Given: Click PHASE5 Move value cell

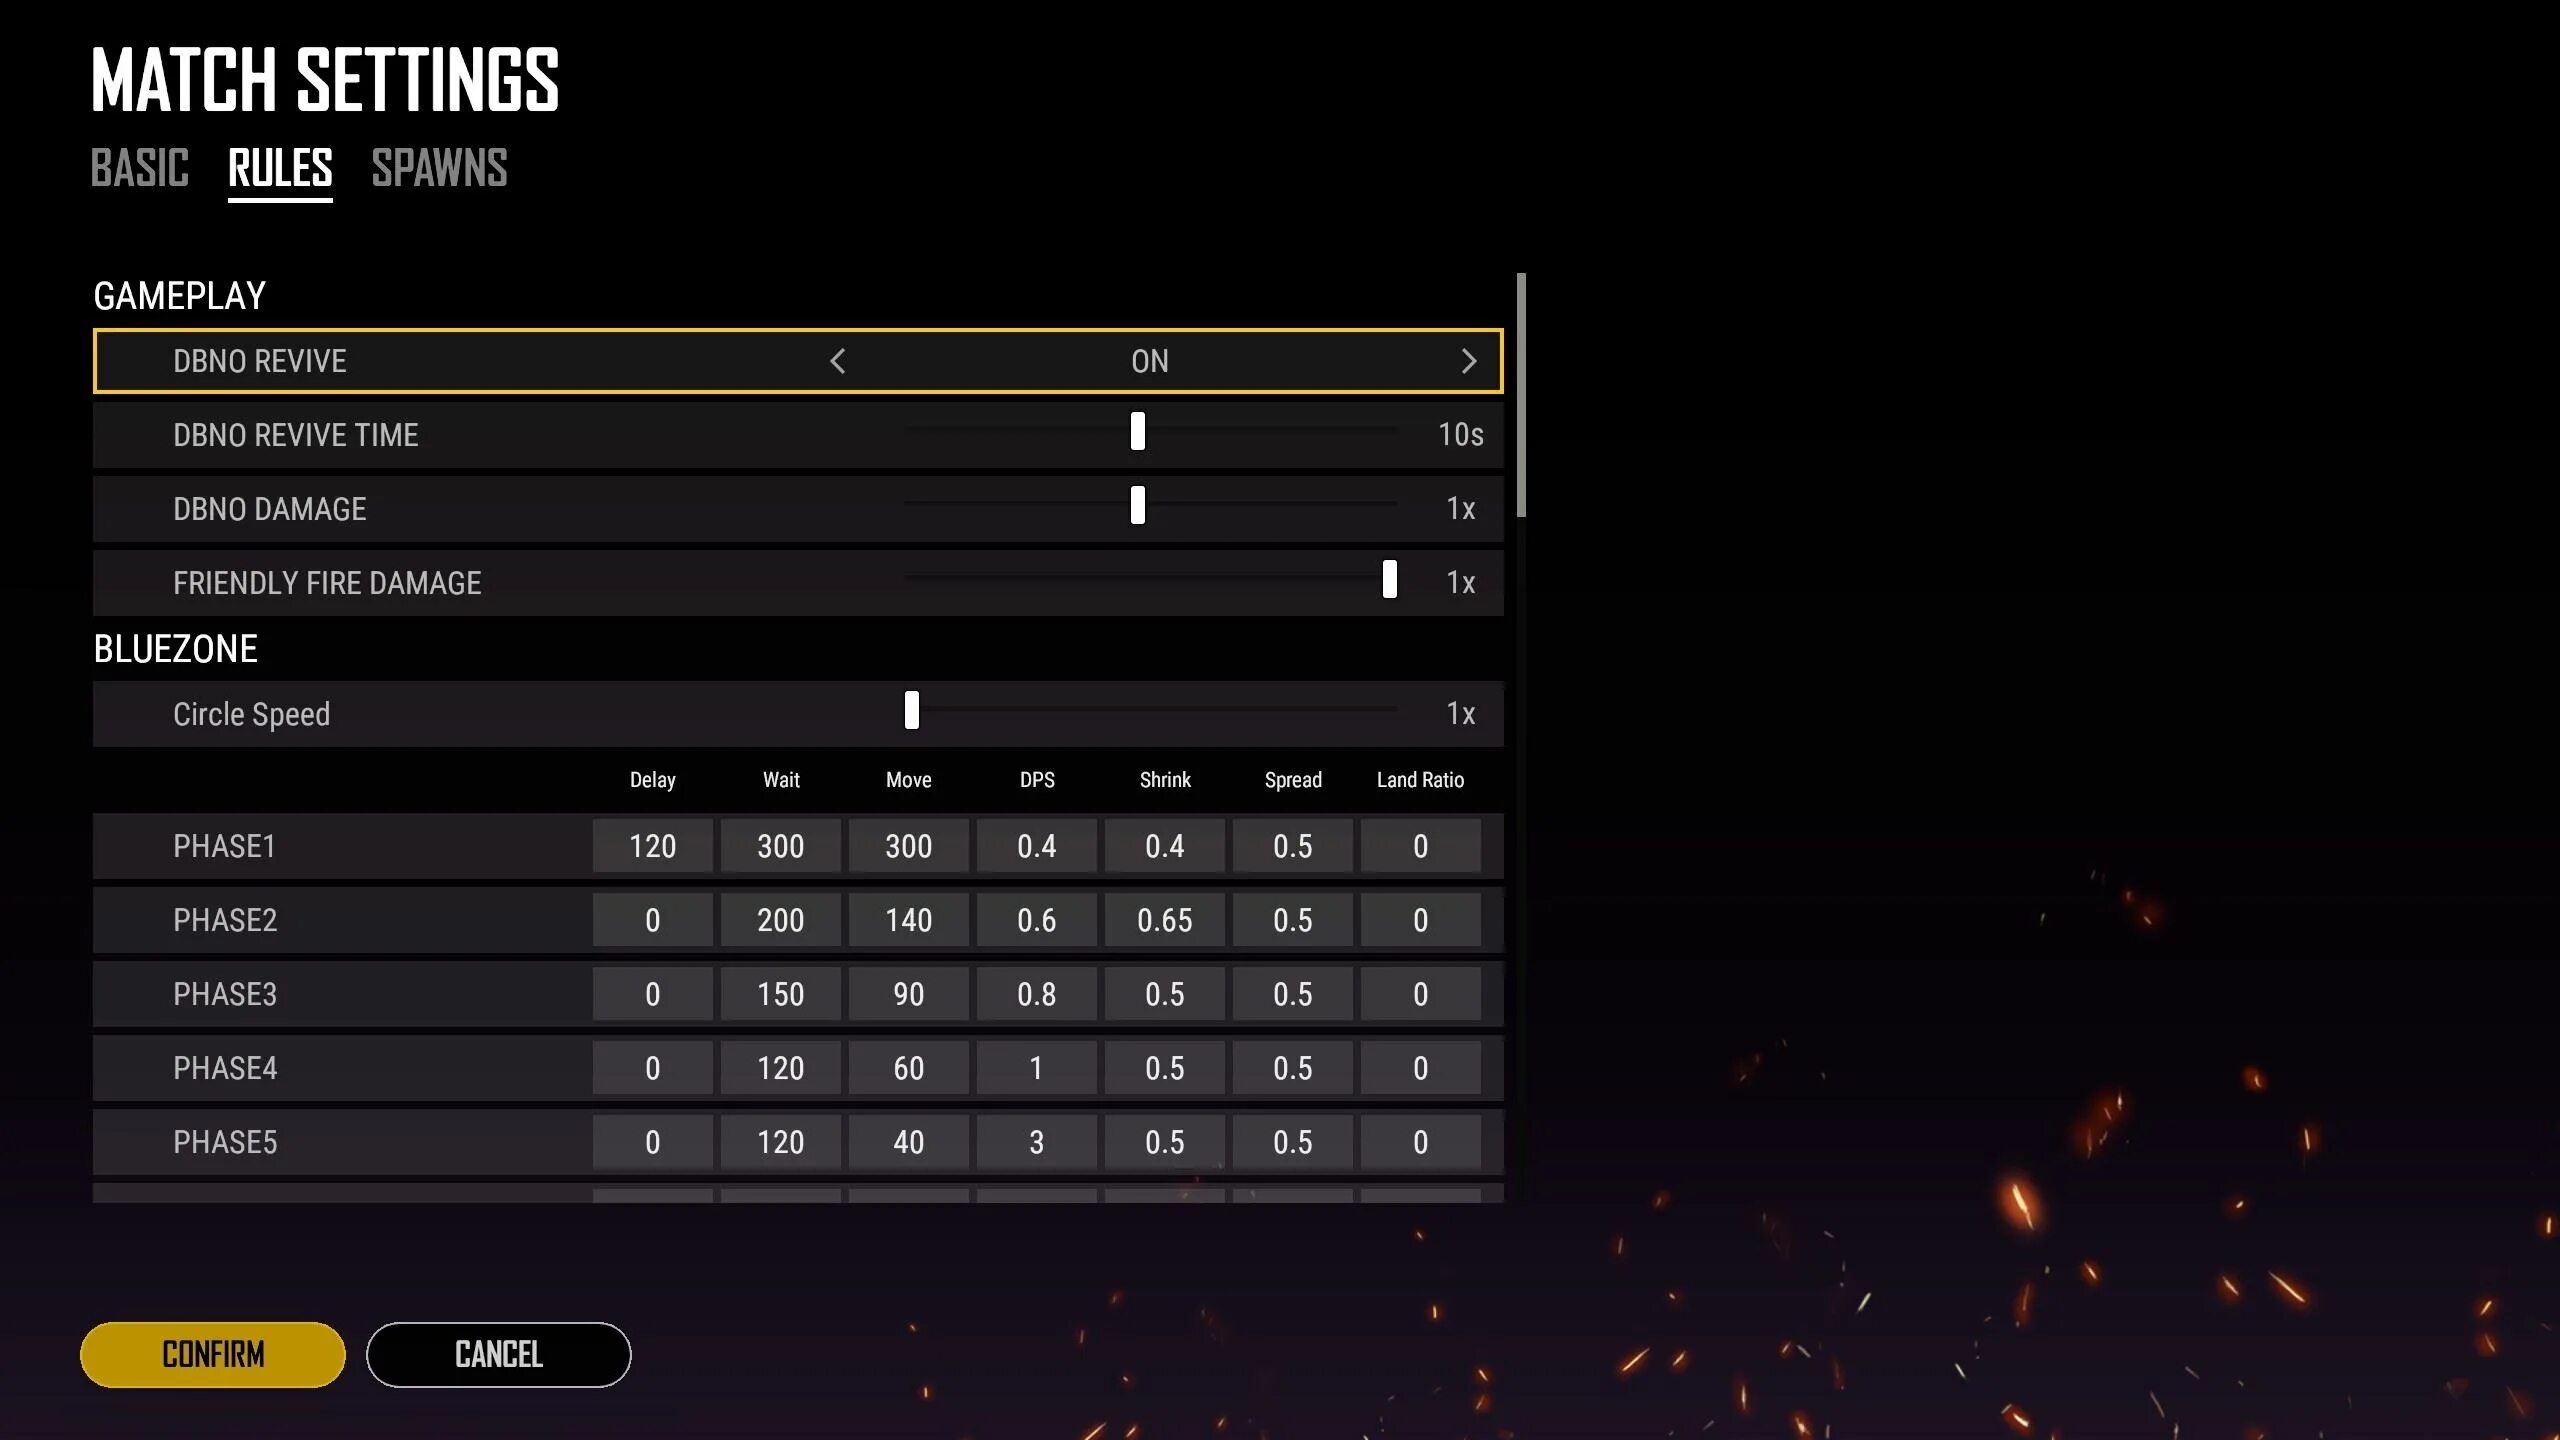Looking at the screenshot, I should pos(907,1143).
